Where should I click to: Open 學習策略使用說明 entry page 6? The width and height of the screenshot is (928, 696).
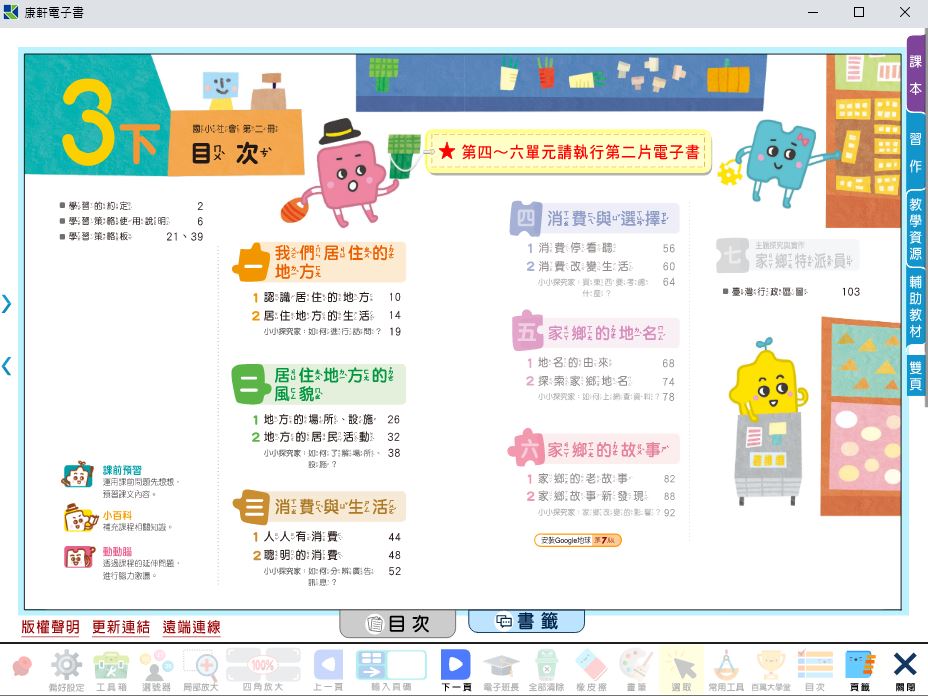pos(131,221)
